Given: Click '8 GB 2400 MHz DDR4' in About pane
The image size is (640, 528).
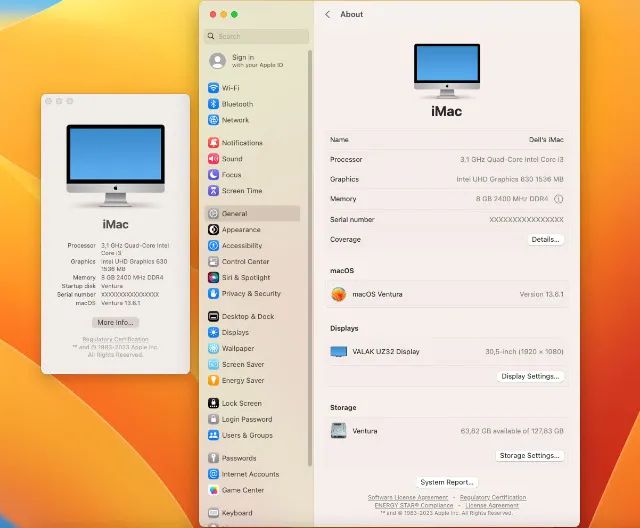Looking at the screenshot, I should (512, 199).
